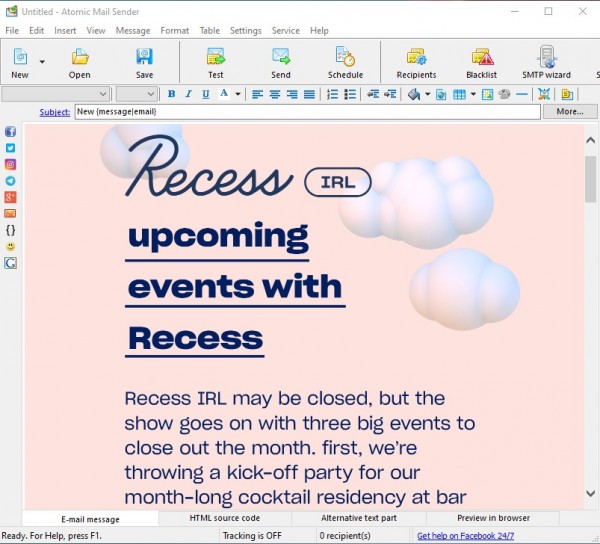Open the New button dropdown arrow
Image resolution: width=600 pixels, height=544 pixels.
click(42, 62)
